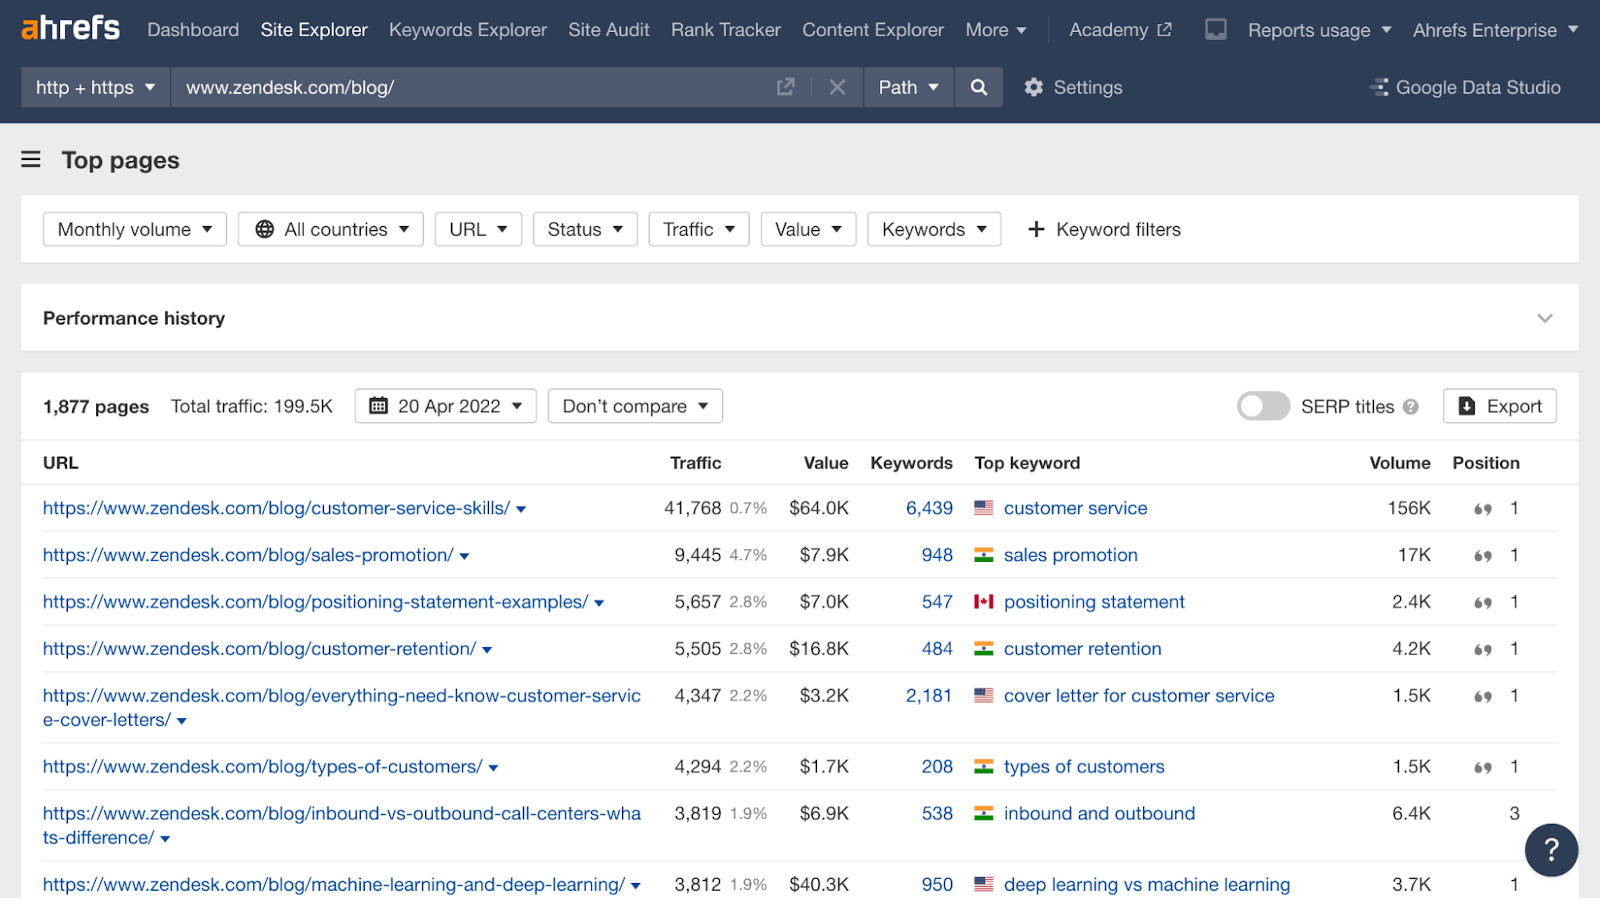This screenshot has height=899, width=1600.
Task: Open the Value filter dropdown
Action: pyautogui.click(x=808, y=230)
